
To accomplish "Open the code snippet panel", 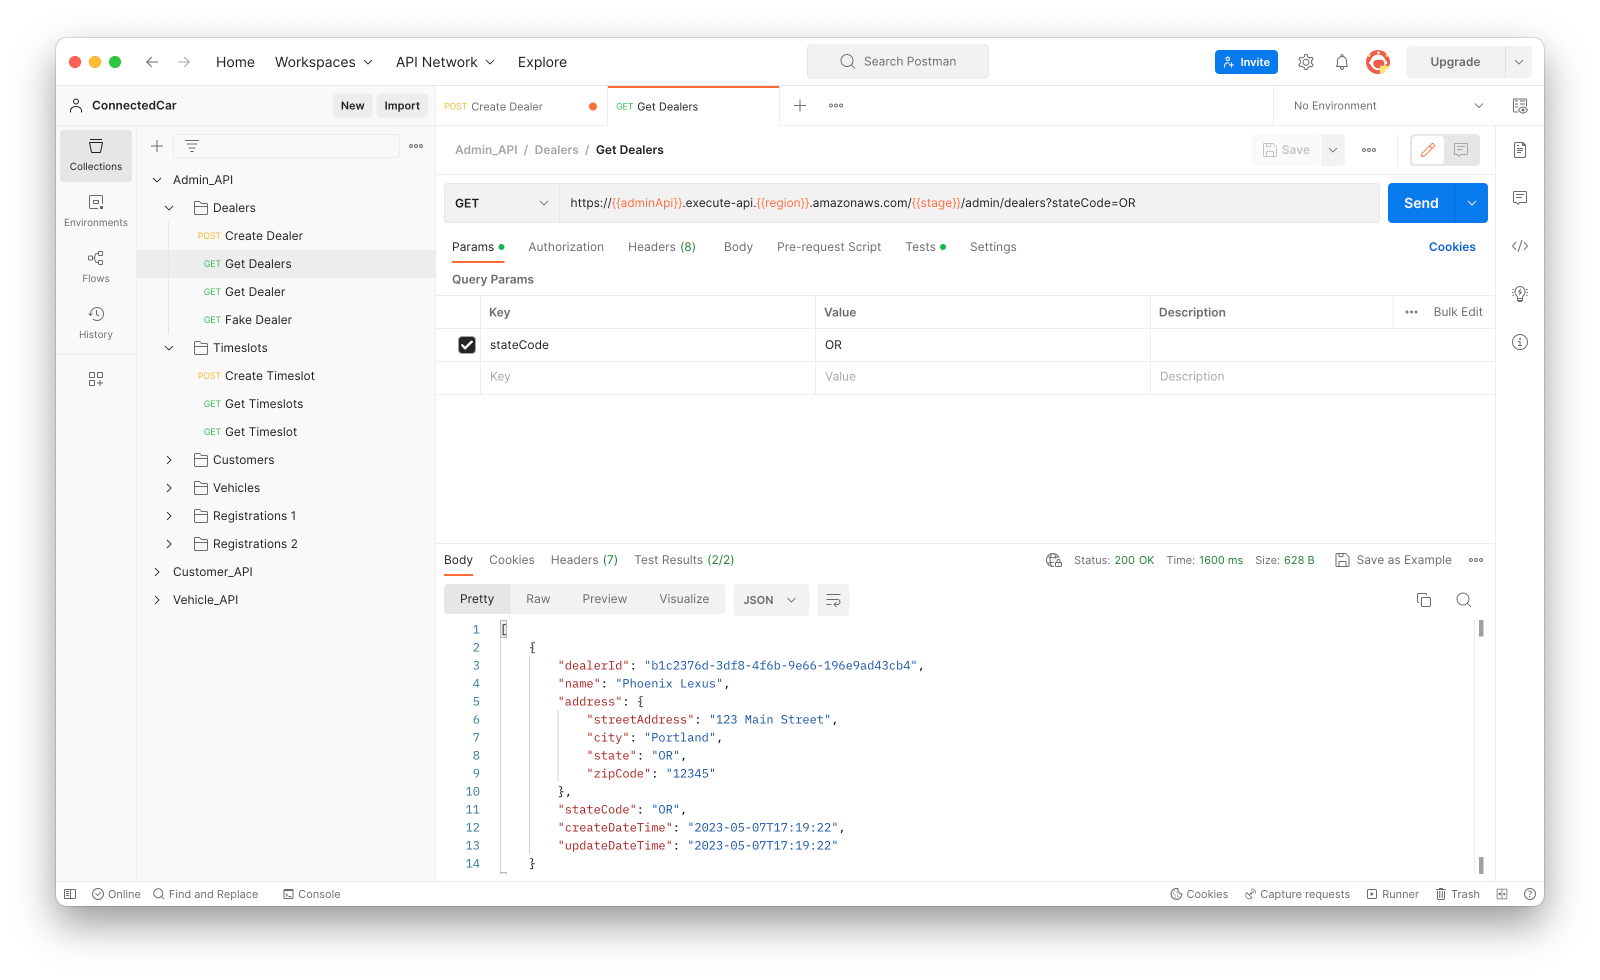I will coord(1520,246).
